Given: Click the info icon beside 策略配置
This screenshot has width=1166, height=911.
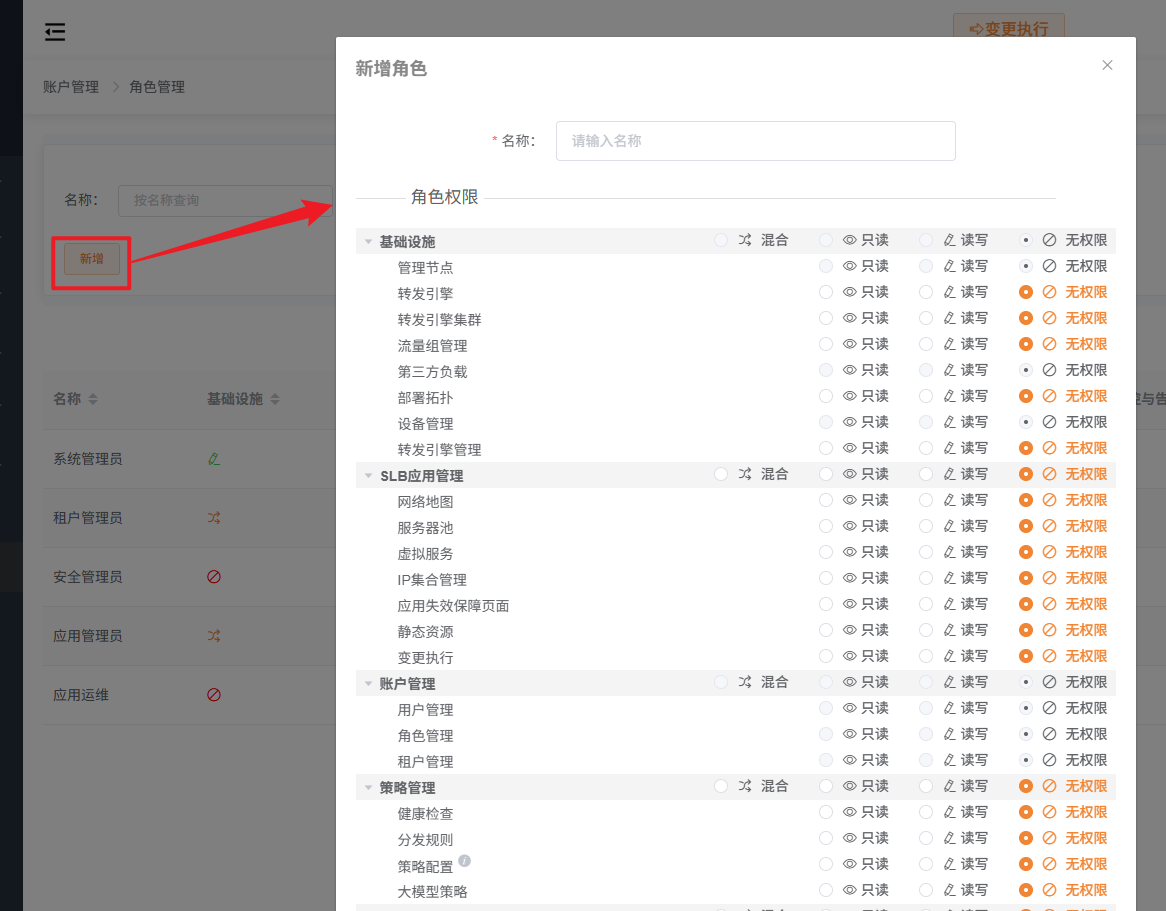Looking at the screenshot, I should pos(465,861).
